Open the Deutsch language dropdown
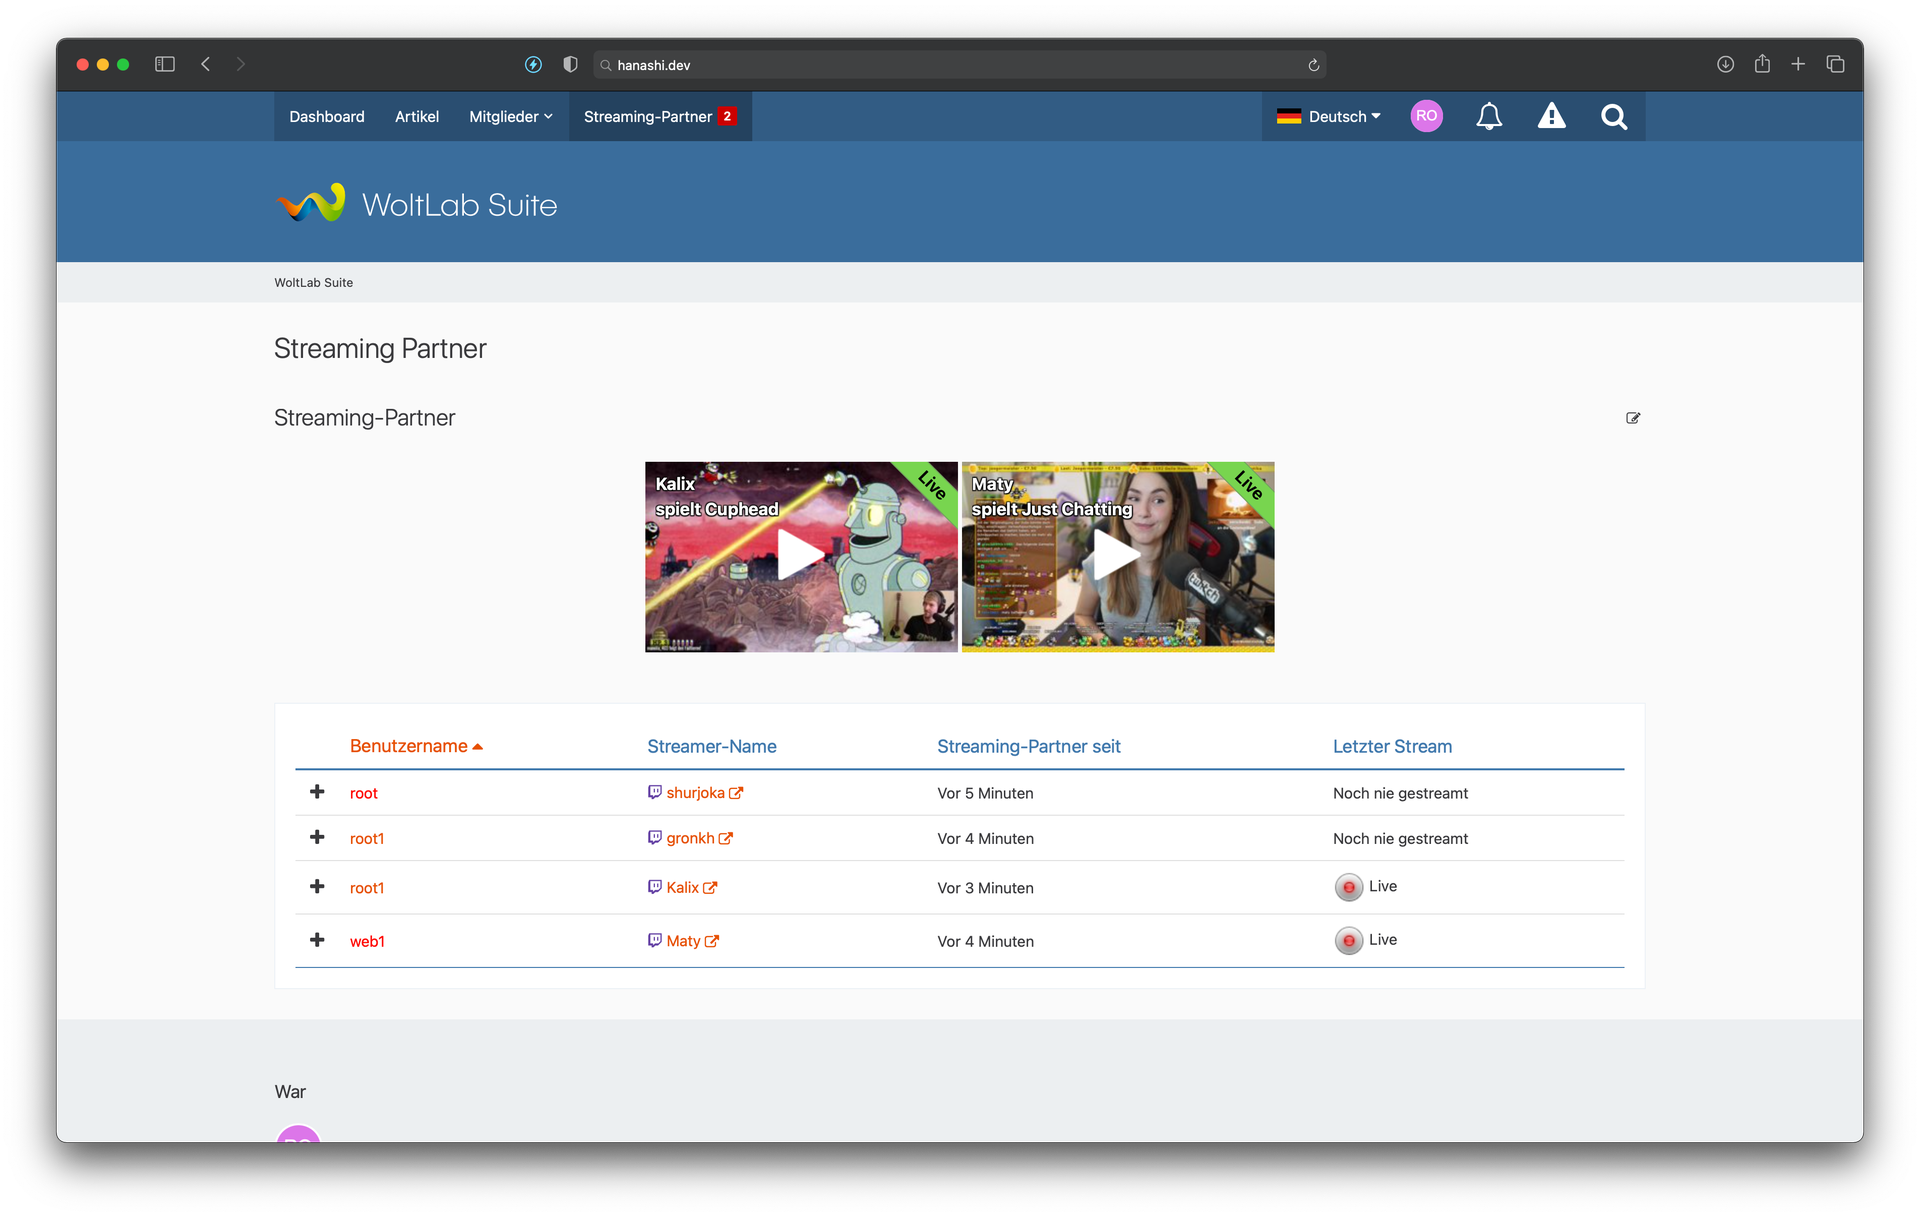The image size is (1920, 1217). pyautogui.click(x=1329, y=117)
